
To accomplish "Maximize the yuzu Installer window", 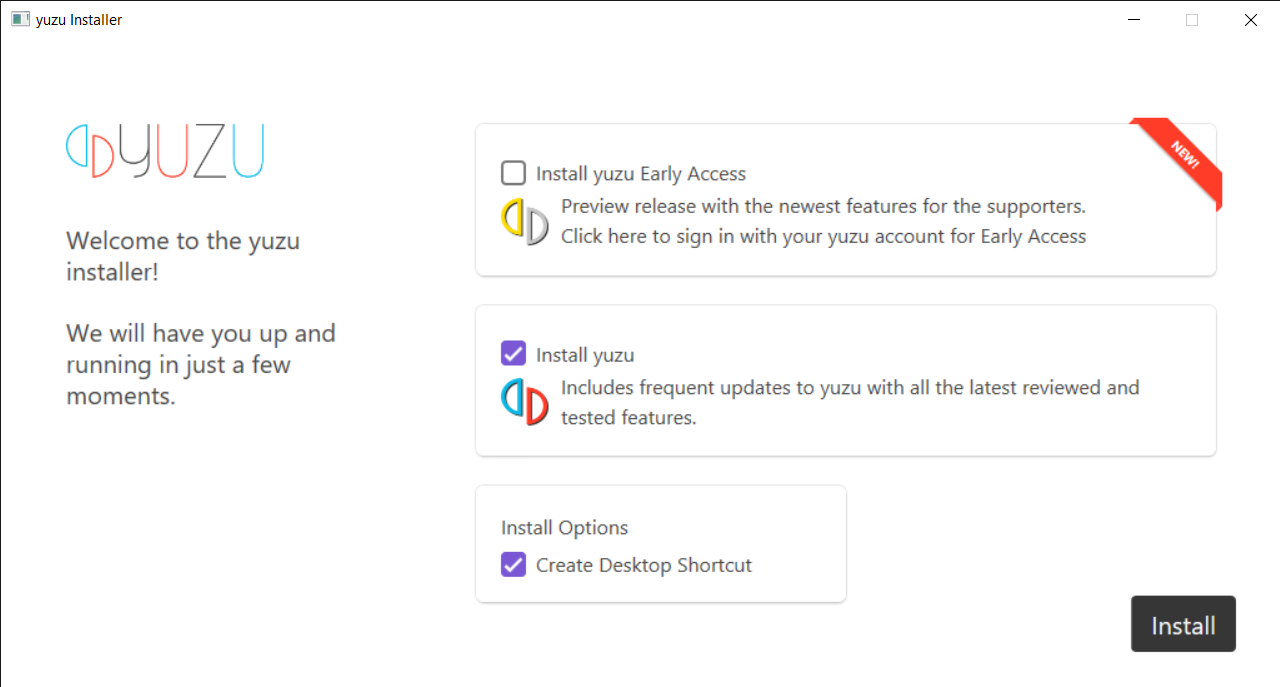I will click(1192, 19).
